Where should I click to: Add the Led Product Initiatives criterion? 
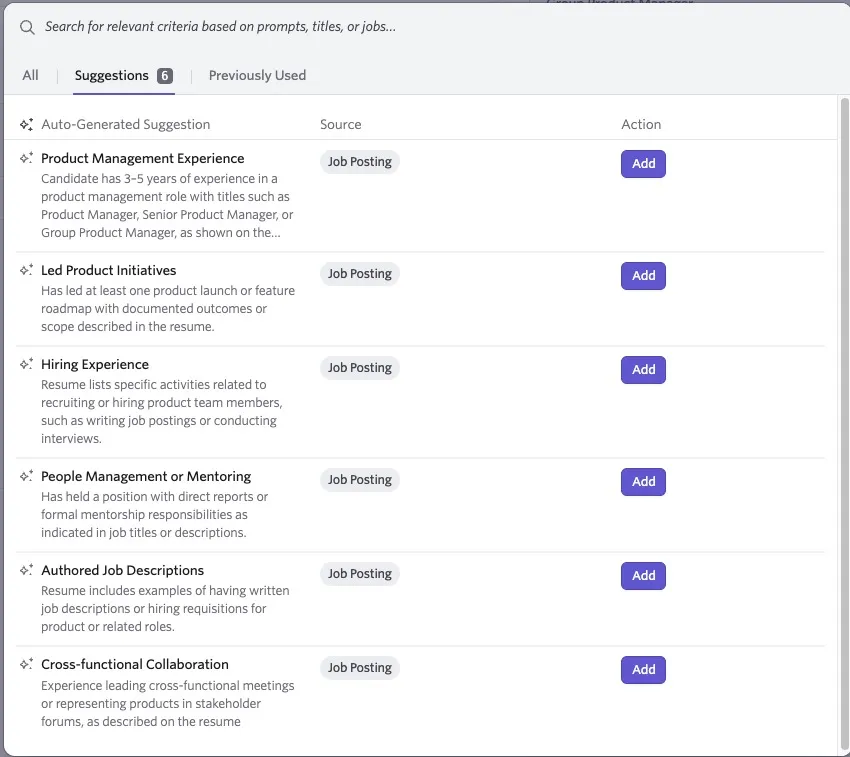(x=643, y=275)
